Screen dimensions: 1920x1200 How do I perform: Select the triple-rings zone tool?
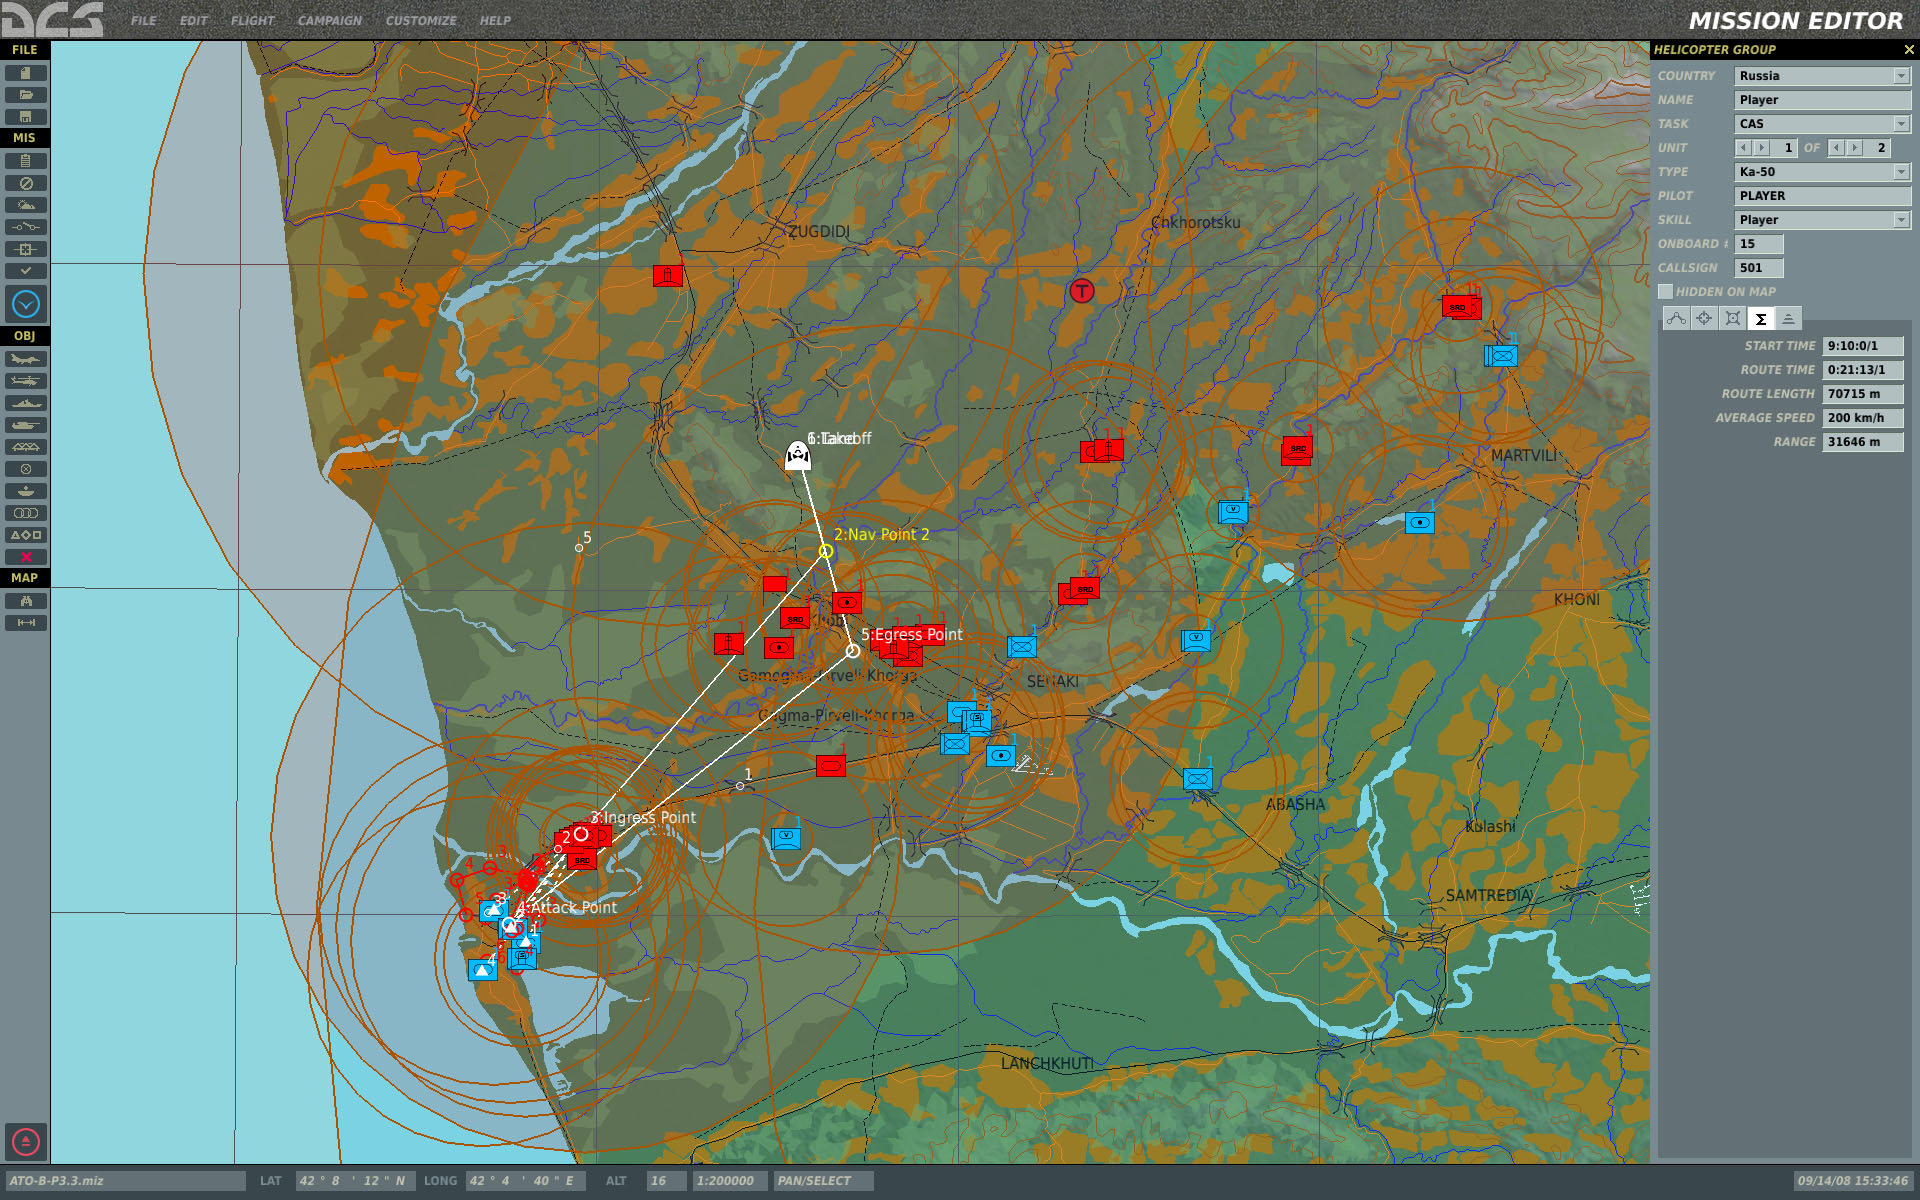26,513
